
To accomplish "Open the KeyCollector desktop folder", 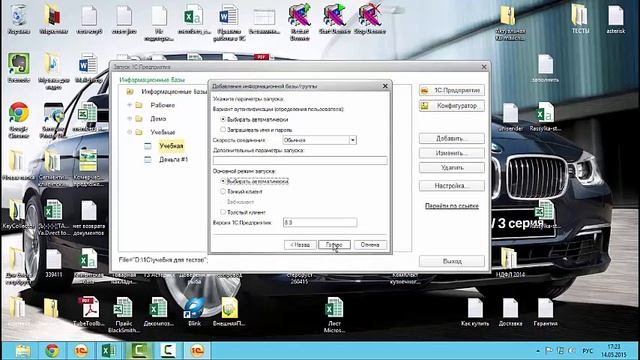I will coord(18,214).
